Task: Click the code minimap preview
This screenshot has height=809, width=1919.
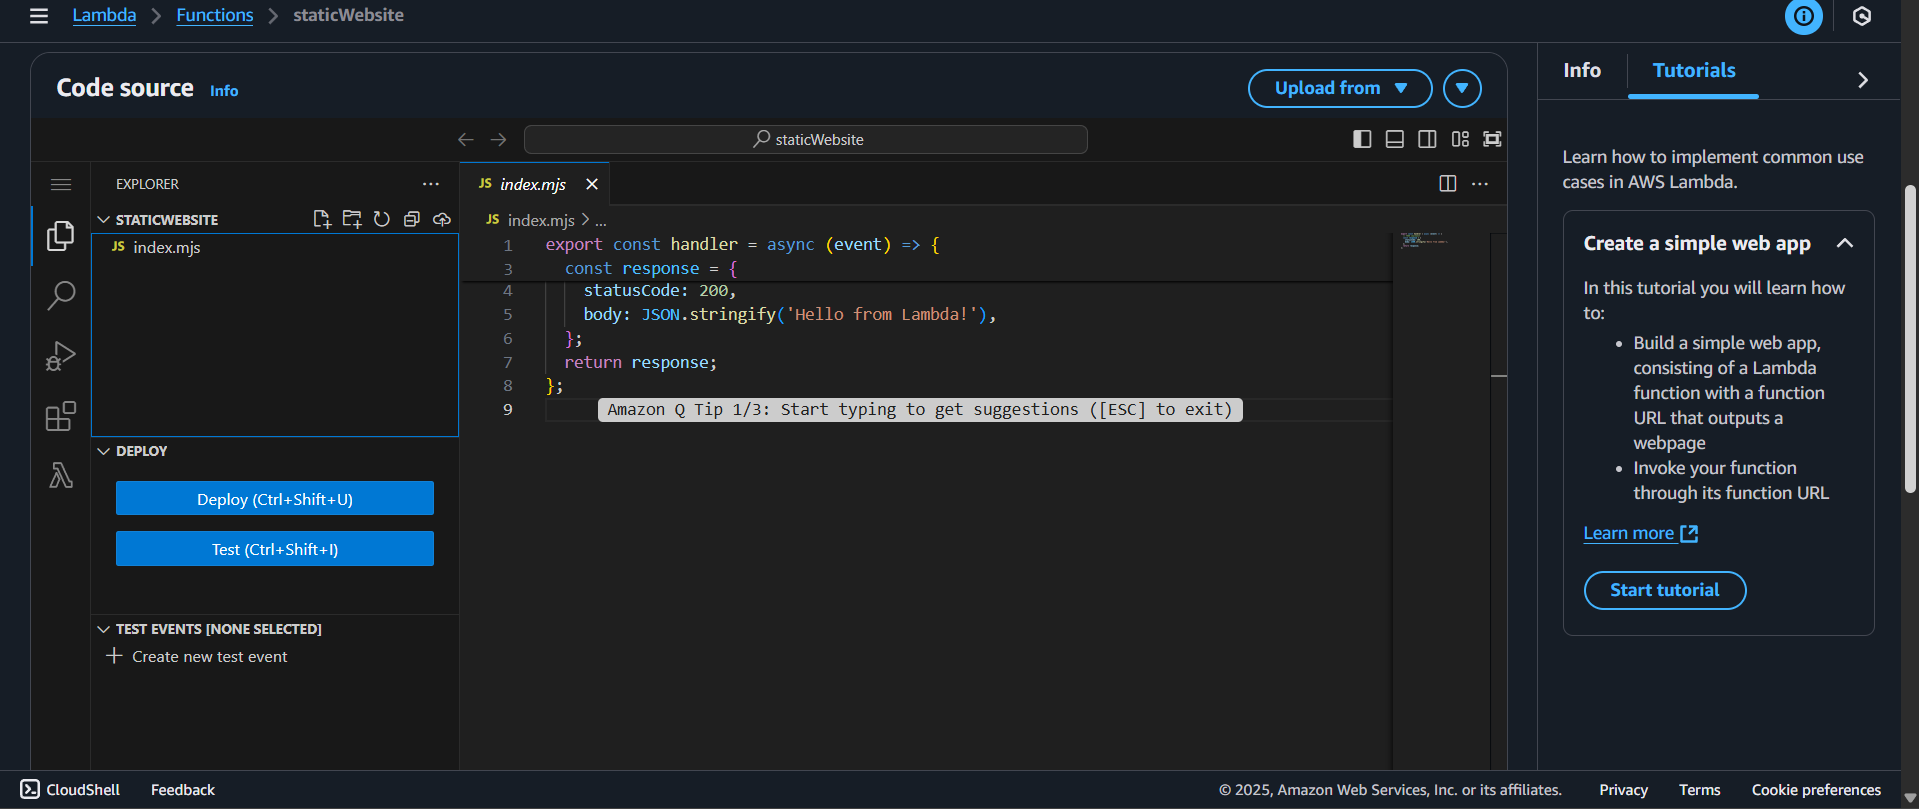Action: [x=1425, y=240]
